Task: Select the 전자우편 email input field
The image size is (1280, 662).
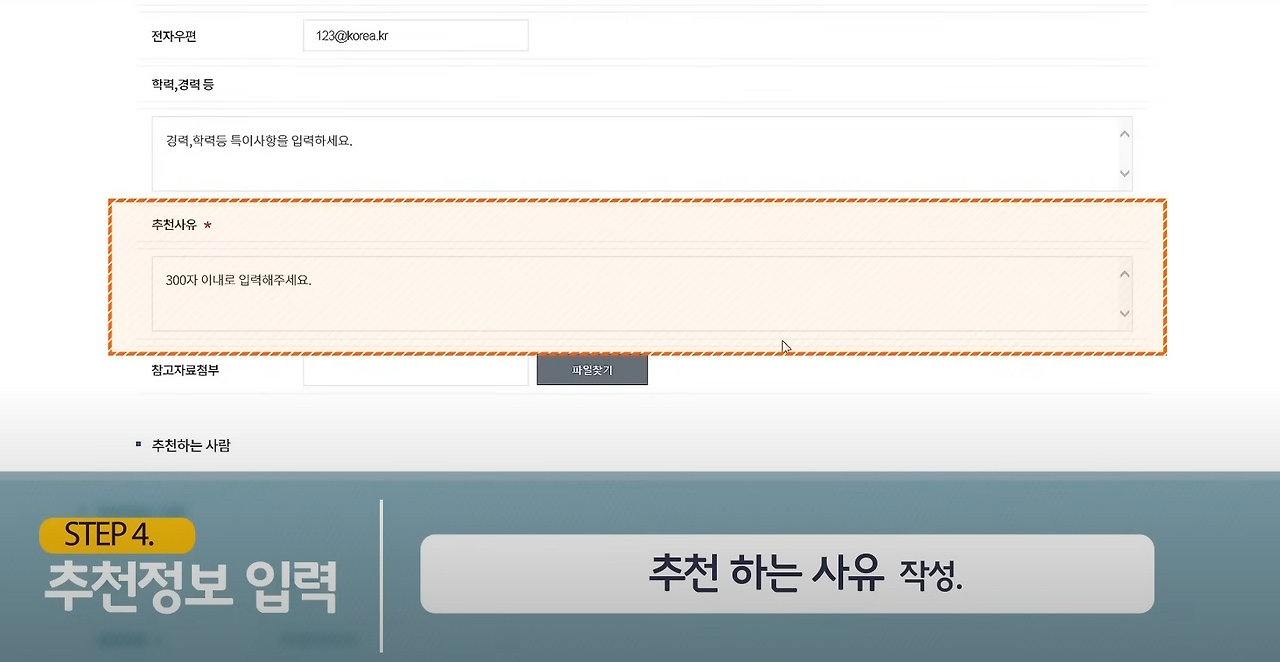Action: coord(415,35)
